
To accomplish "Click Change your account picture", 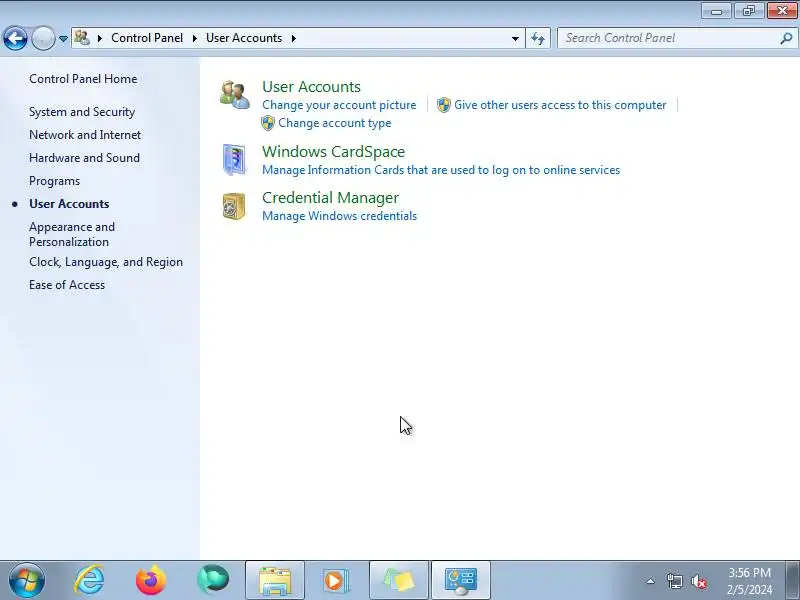I will tap(339, 105).
